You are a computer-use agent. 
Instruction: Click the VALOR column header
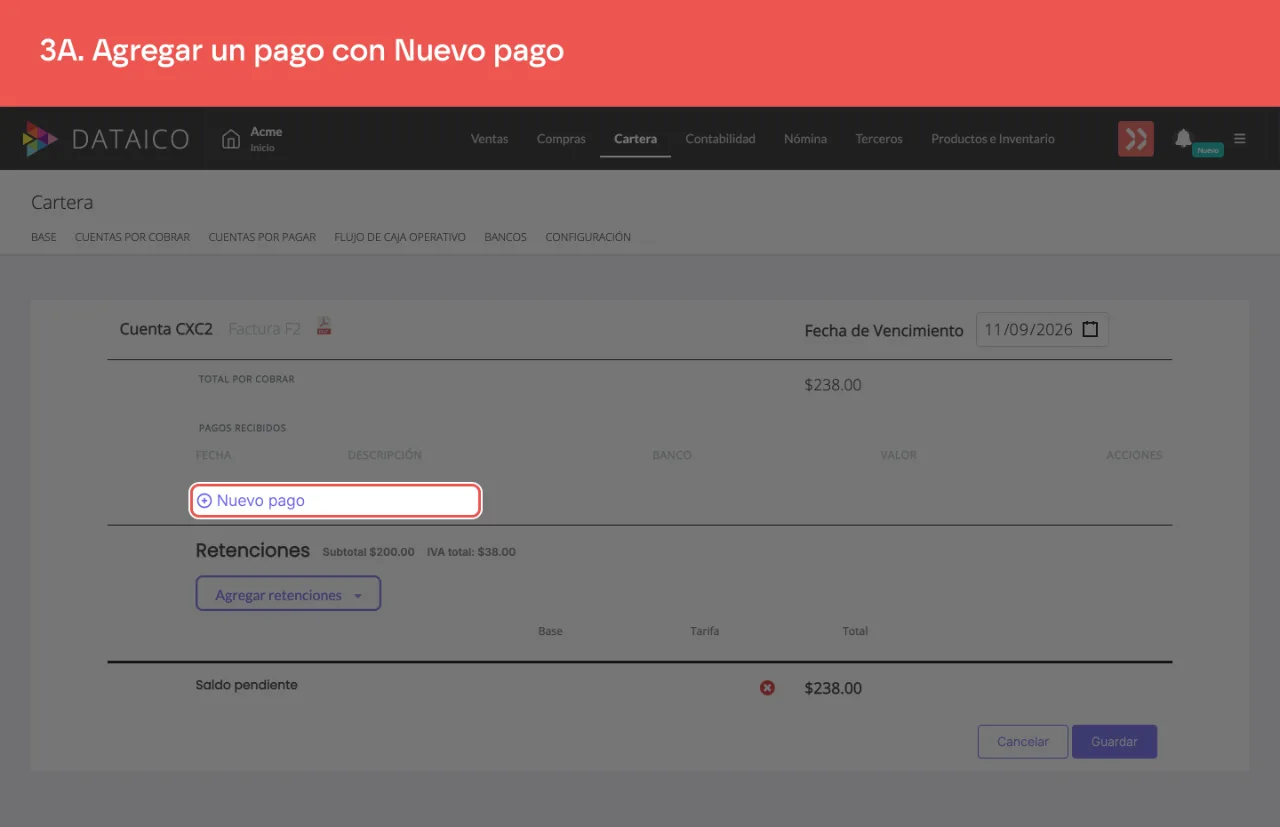point(899,455)
